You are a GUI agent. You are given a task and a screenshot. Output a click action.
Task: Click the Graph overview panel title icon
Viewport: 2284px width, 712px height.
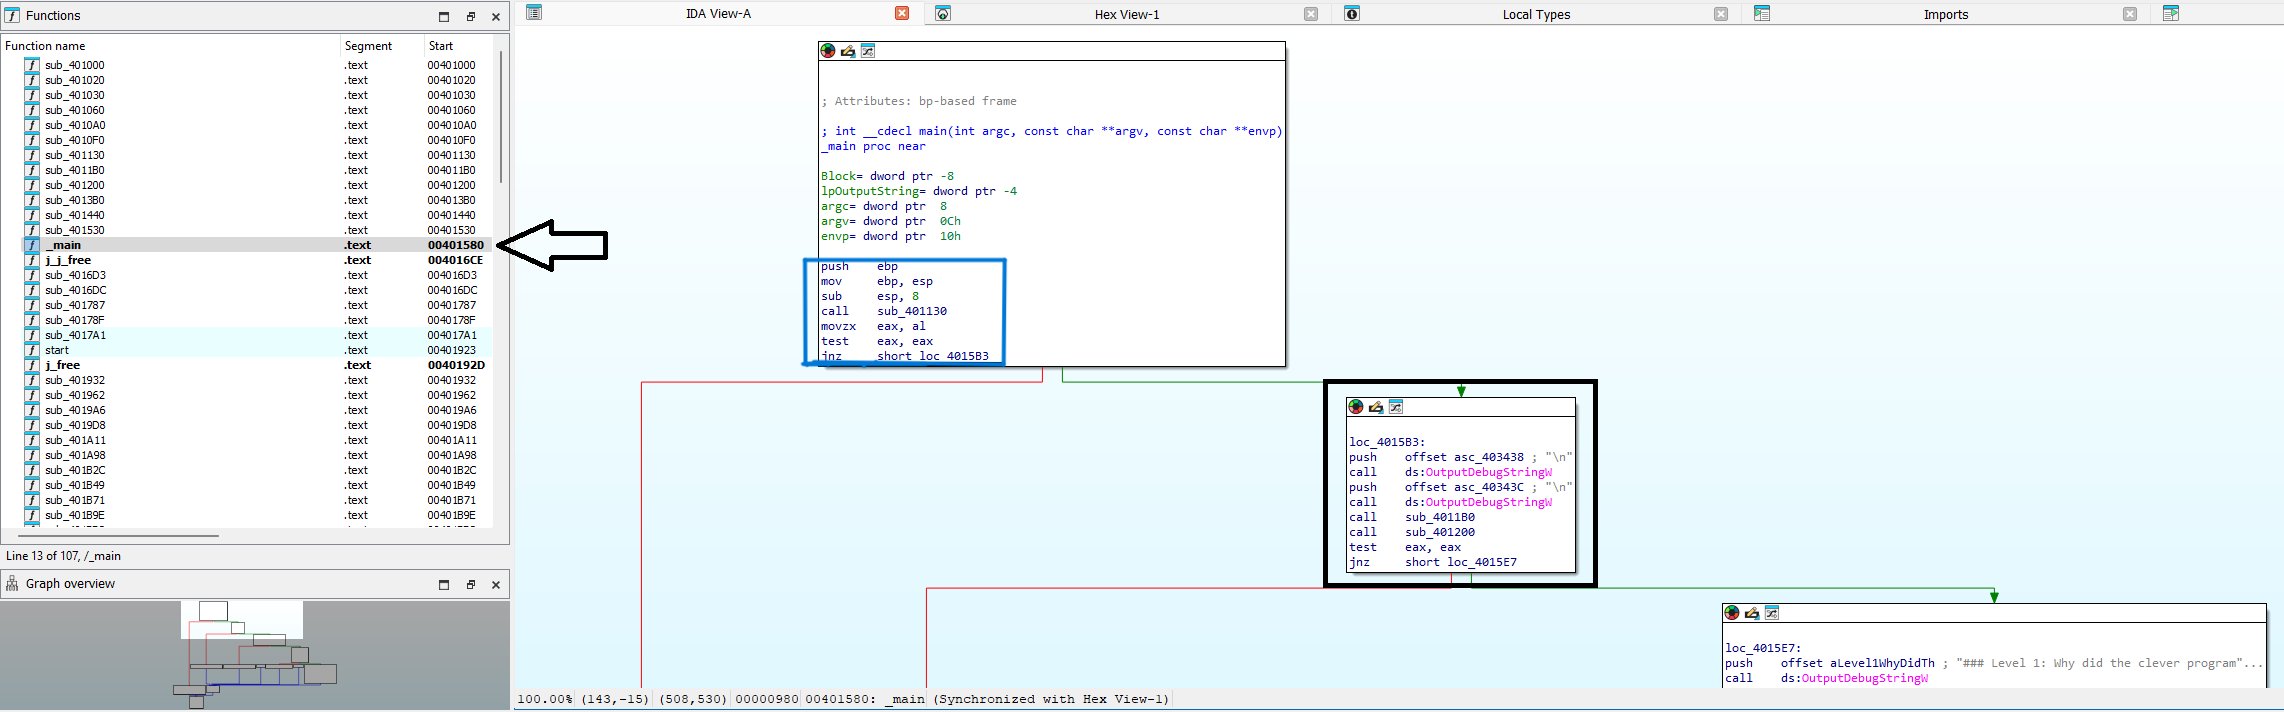[x=12, y=583]
